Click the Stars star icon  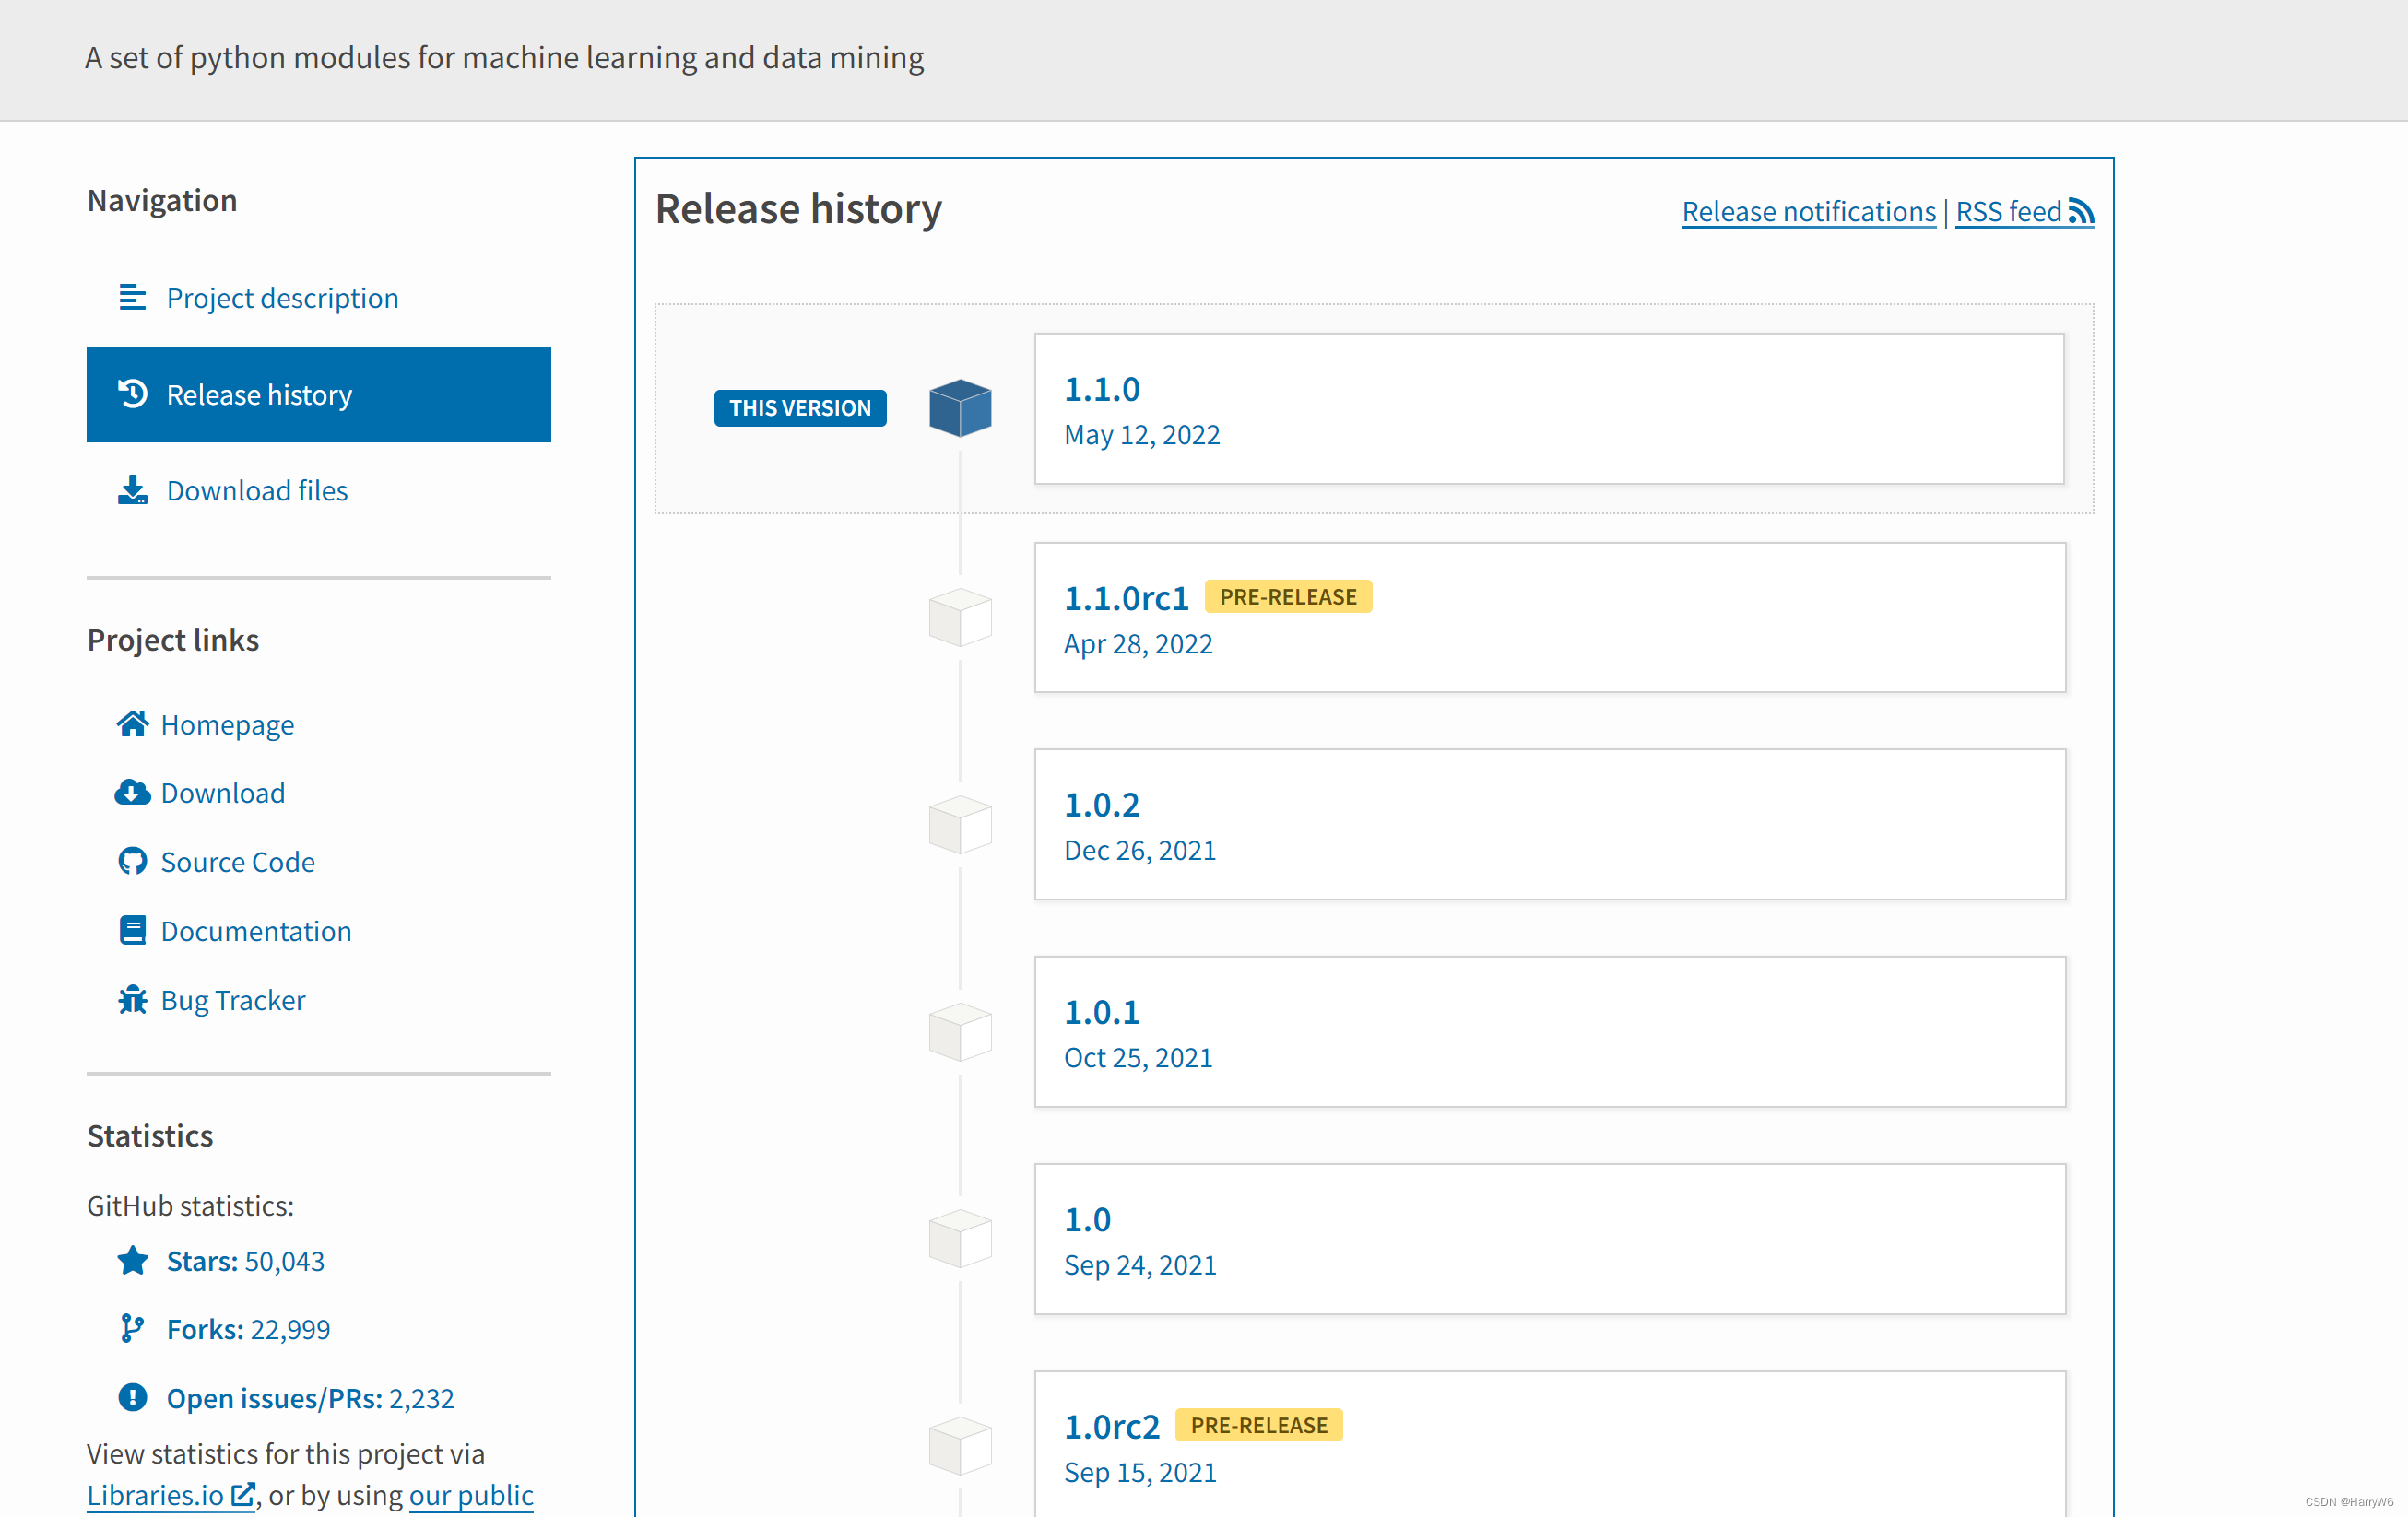pos(132,1260)
